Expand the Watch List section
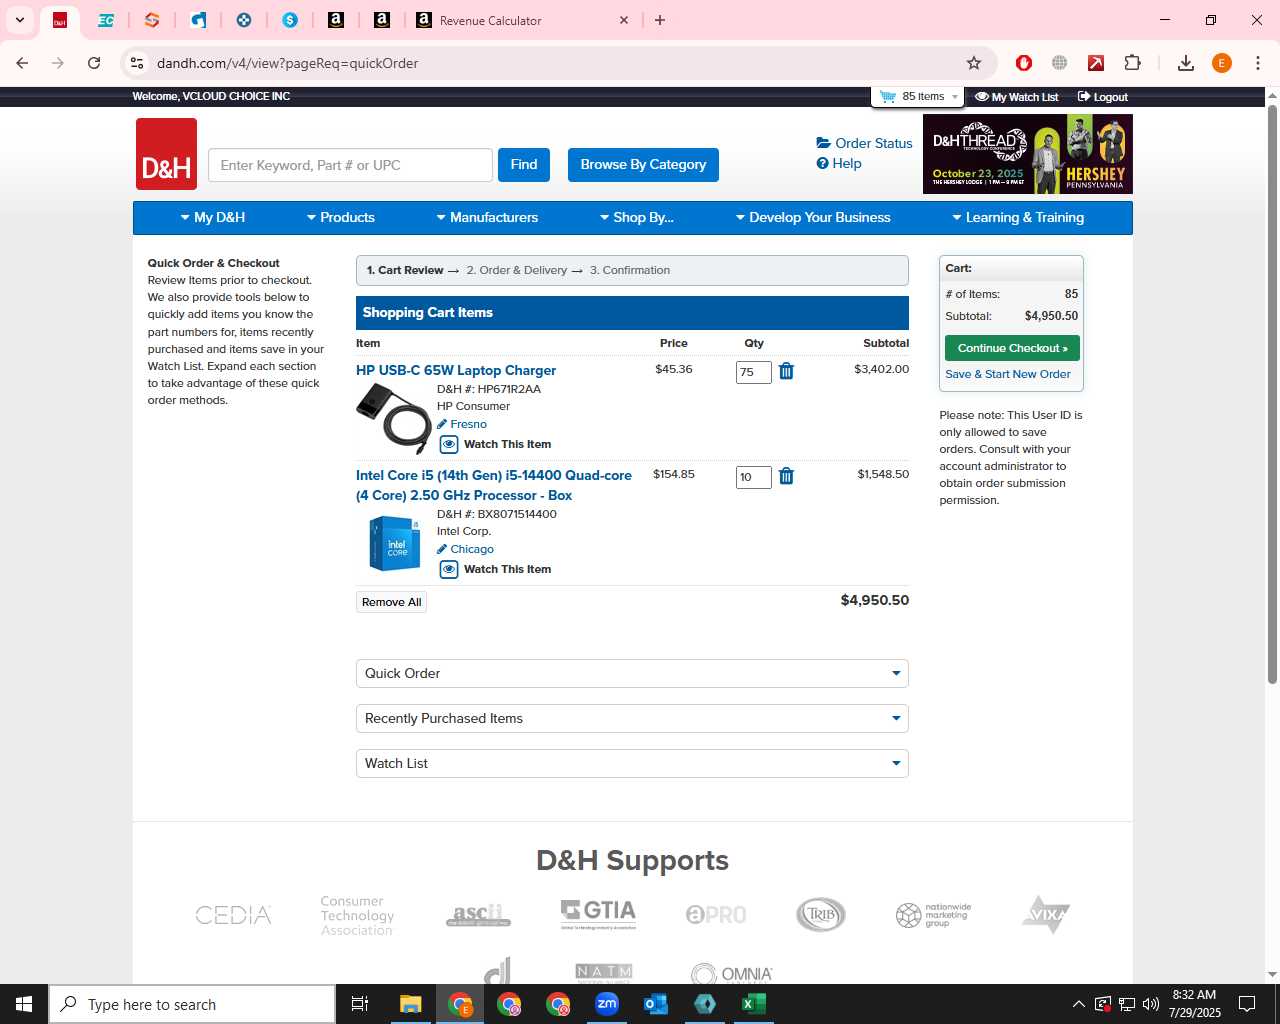 (x=632, y=763)
